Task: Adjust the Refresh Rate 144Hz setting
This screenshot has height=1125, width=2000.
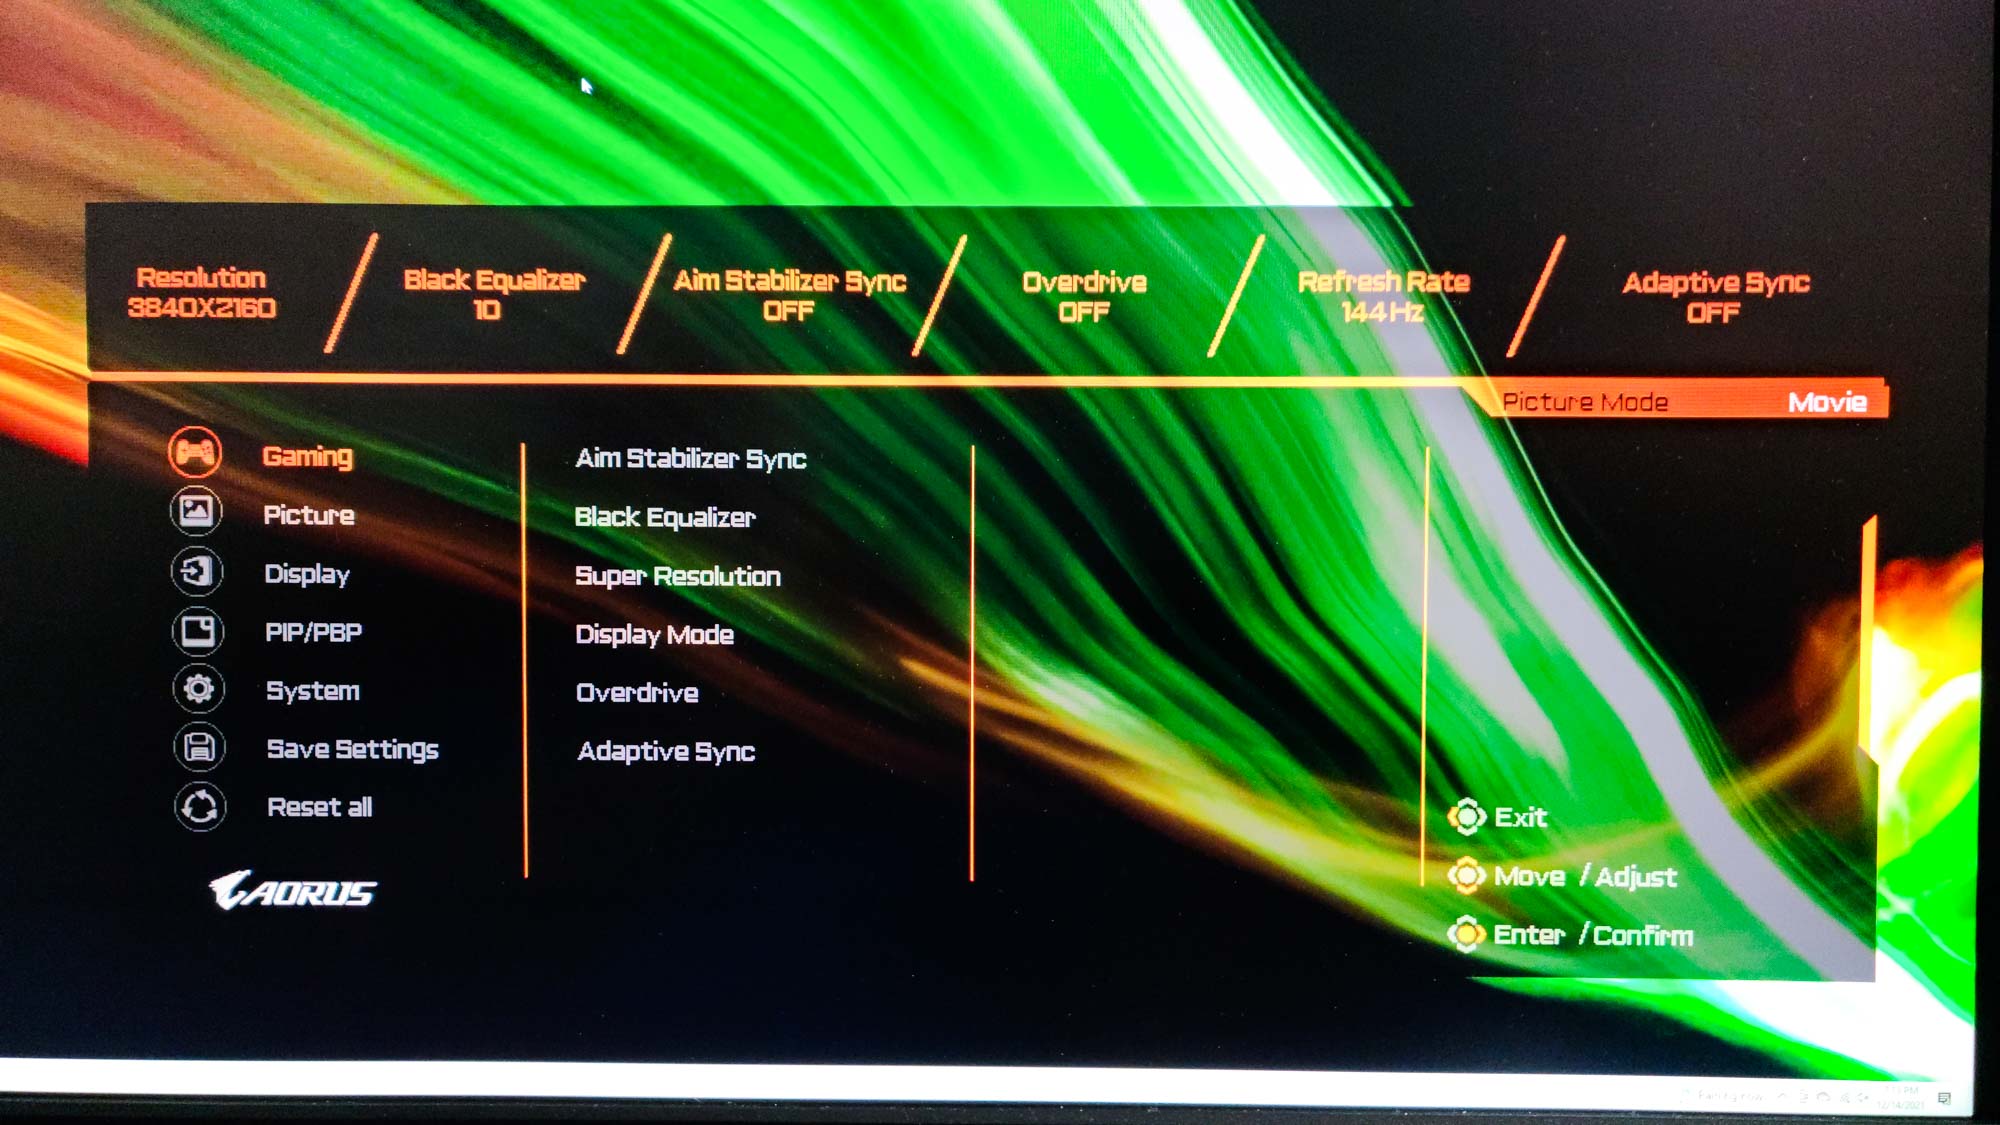Action: (1378, 293)
